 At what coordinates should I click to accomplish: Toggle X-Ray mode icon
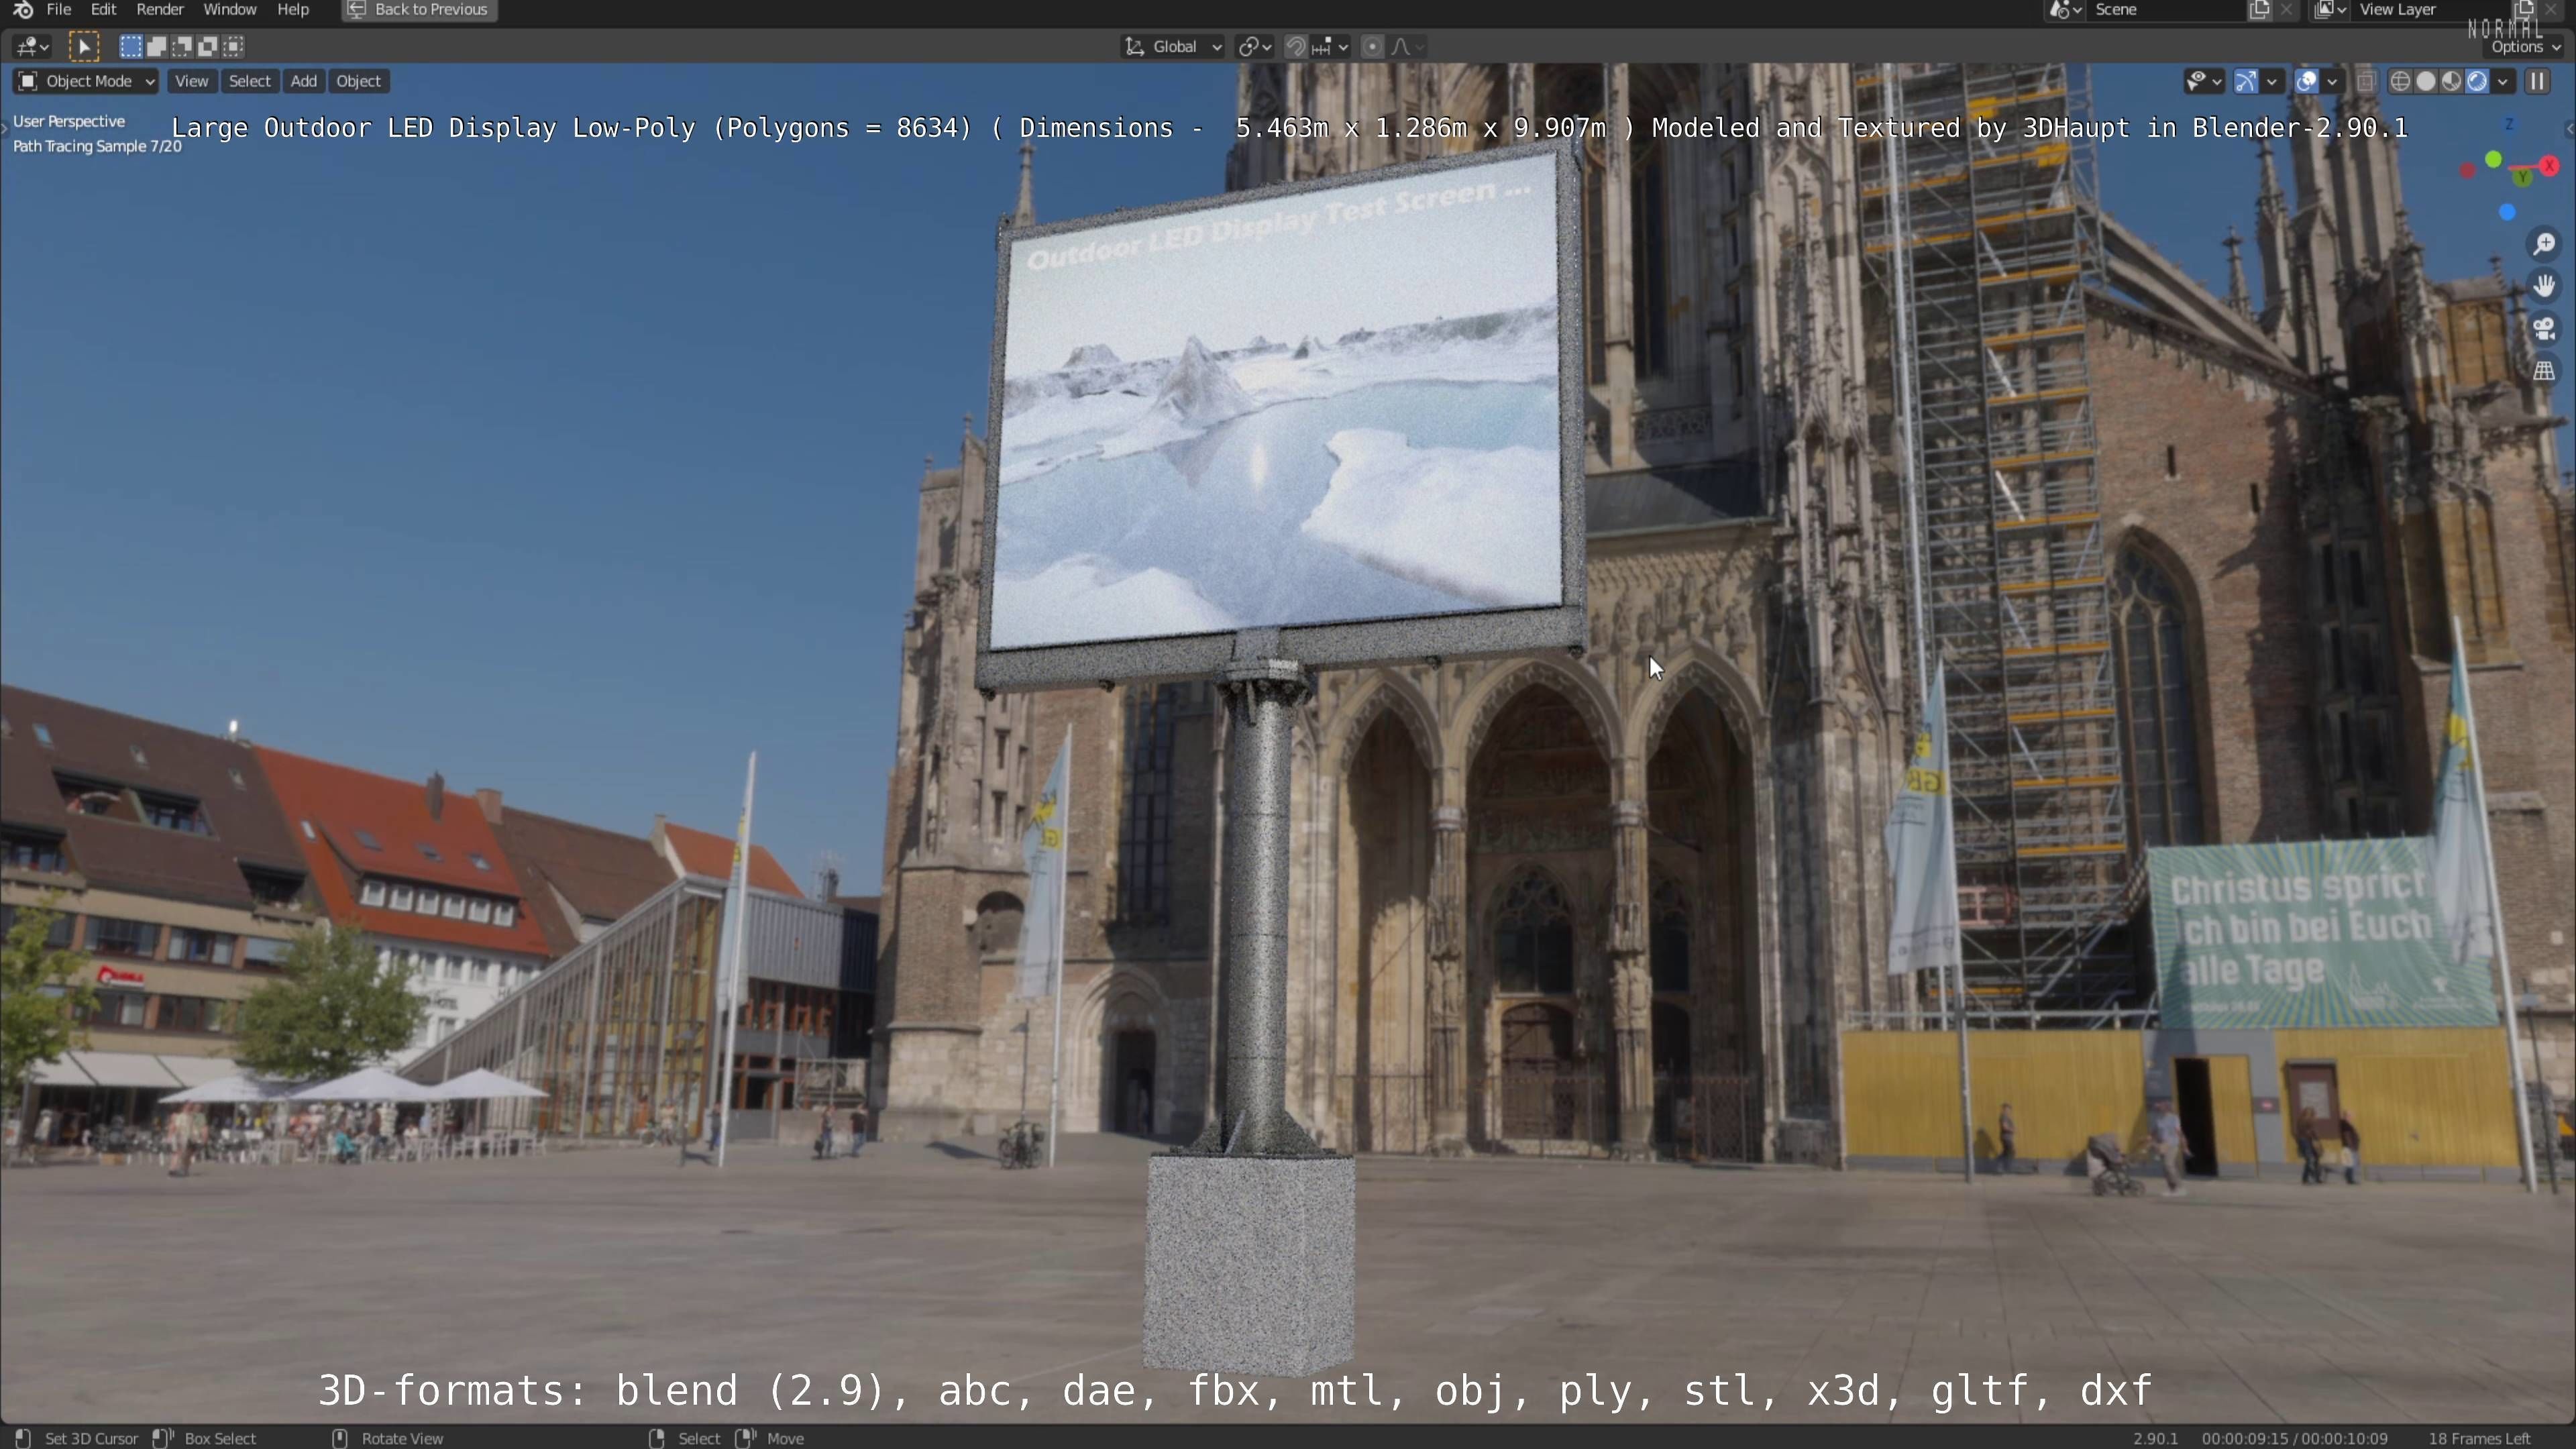click(x=2366, y=81)
